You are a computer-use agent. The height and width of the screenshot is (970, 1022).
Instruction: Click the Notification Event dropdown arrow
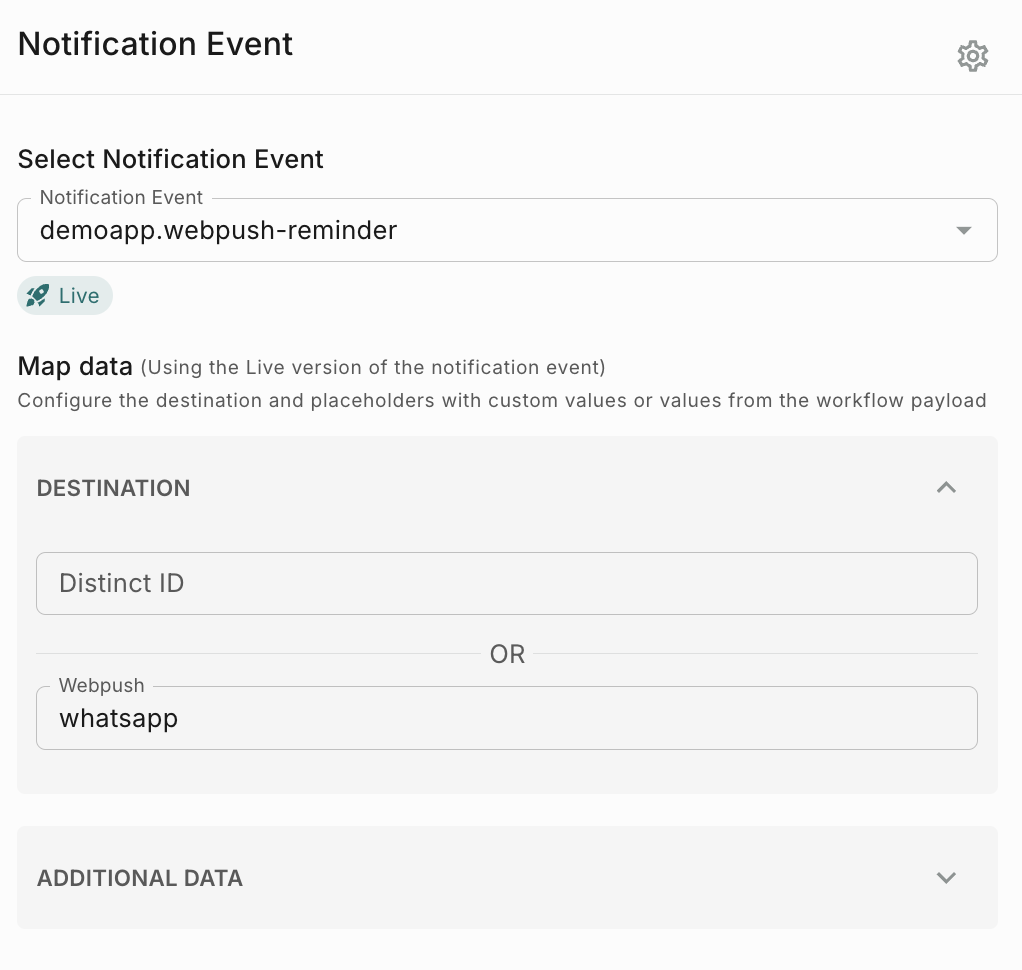point(963,229)
